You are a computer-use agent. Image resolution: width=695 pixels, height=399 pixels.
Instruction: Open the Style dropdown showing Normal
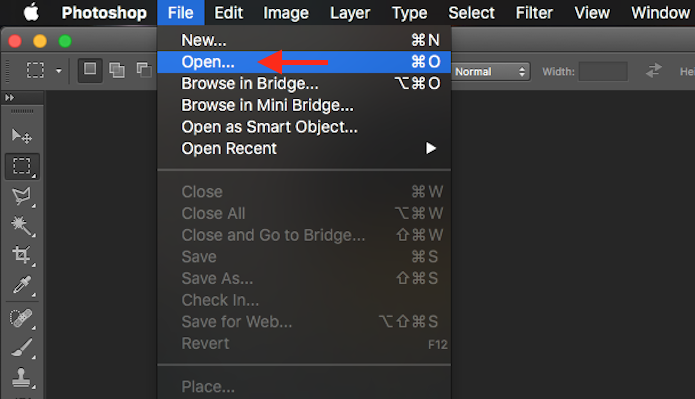pyautogui.click(x=491, y=71)
